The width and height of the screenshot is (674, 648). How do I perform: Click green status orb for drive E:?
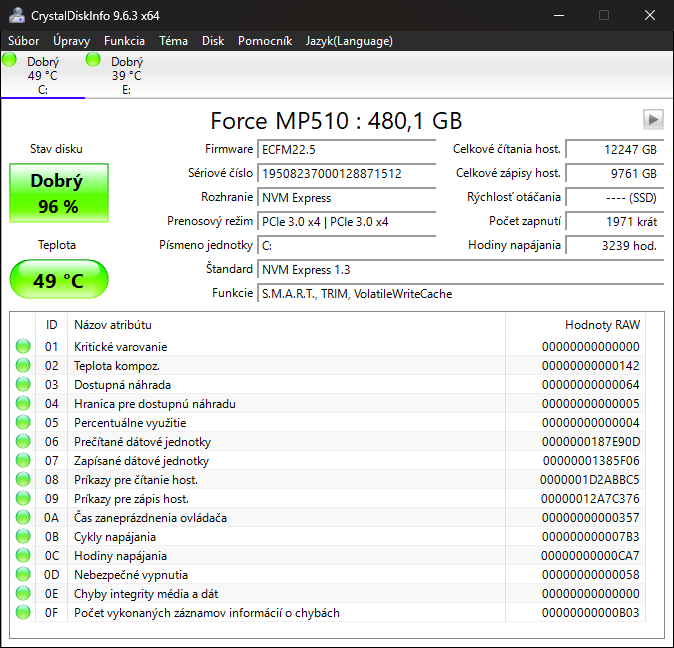pos(93,59)
